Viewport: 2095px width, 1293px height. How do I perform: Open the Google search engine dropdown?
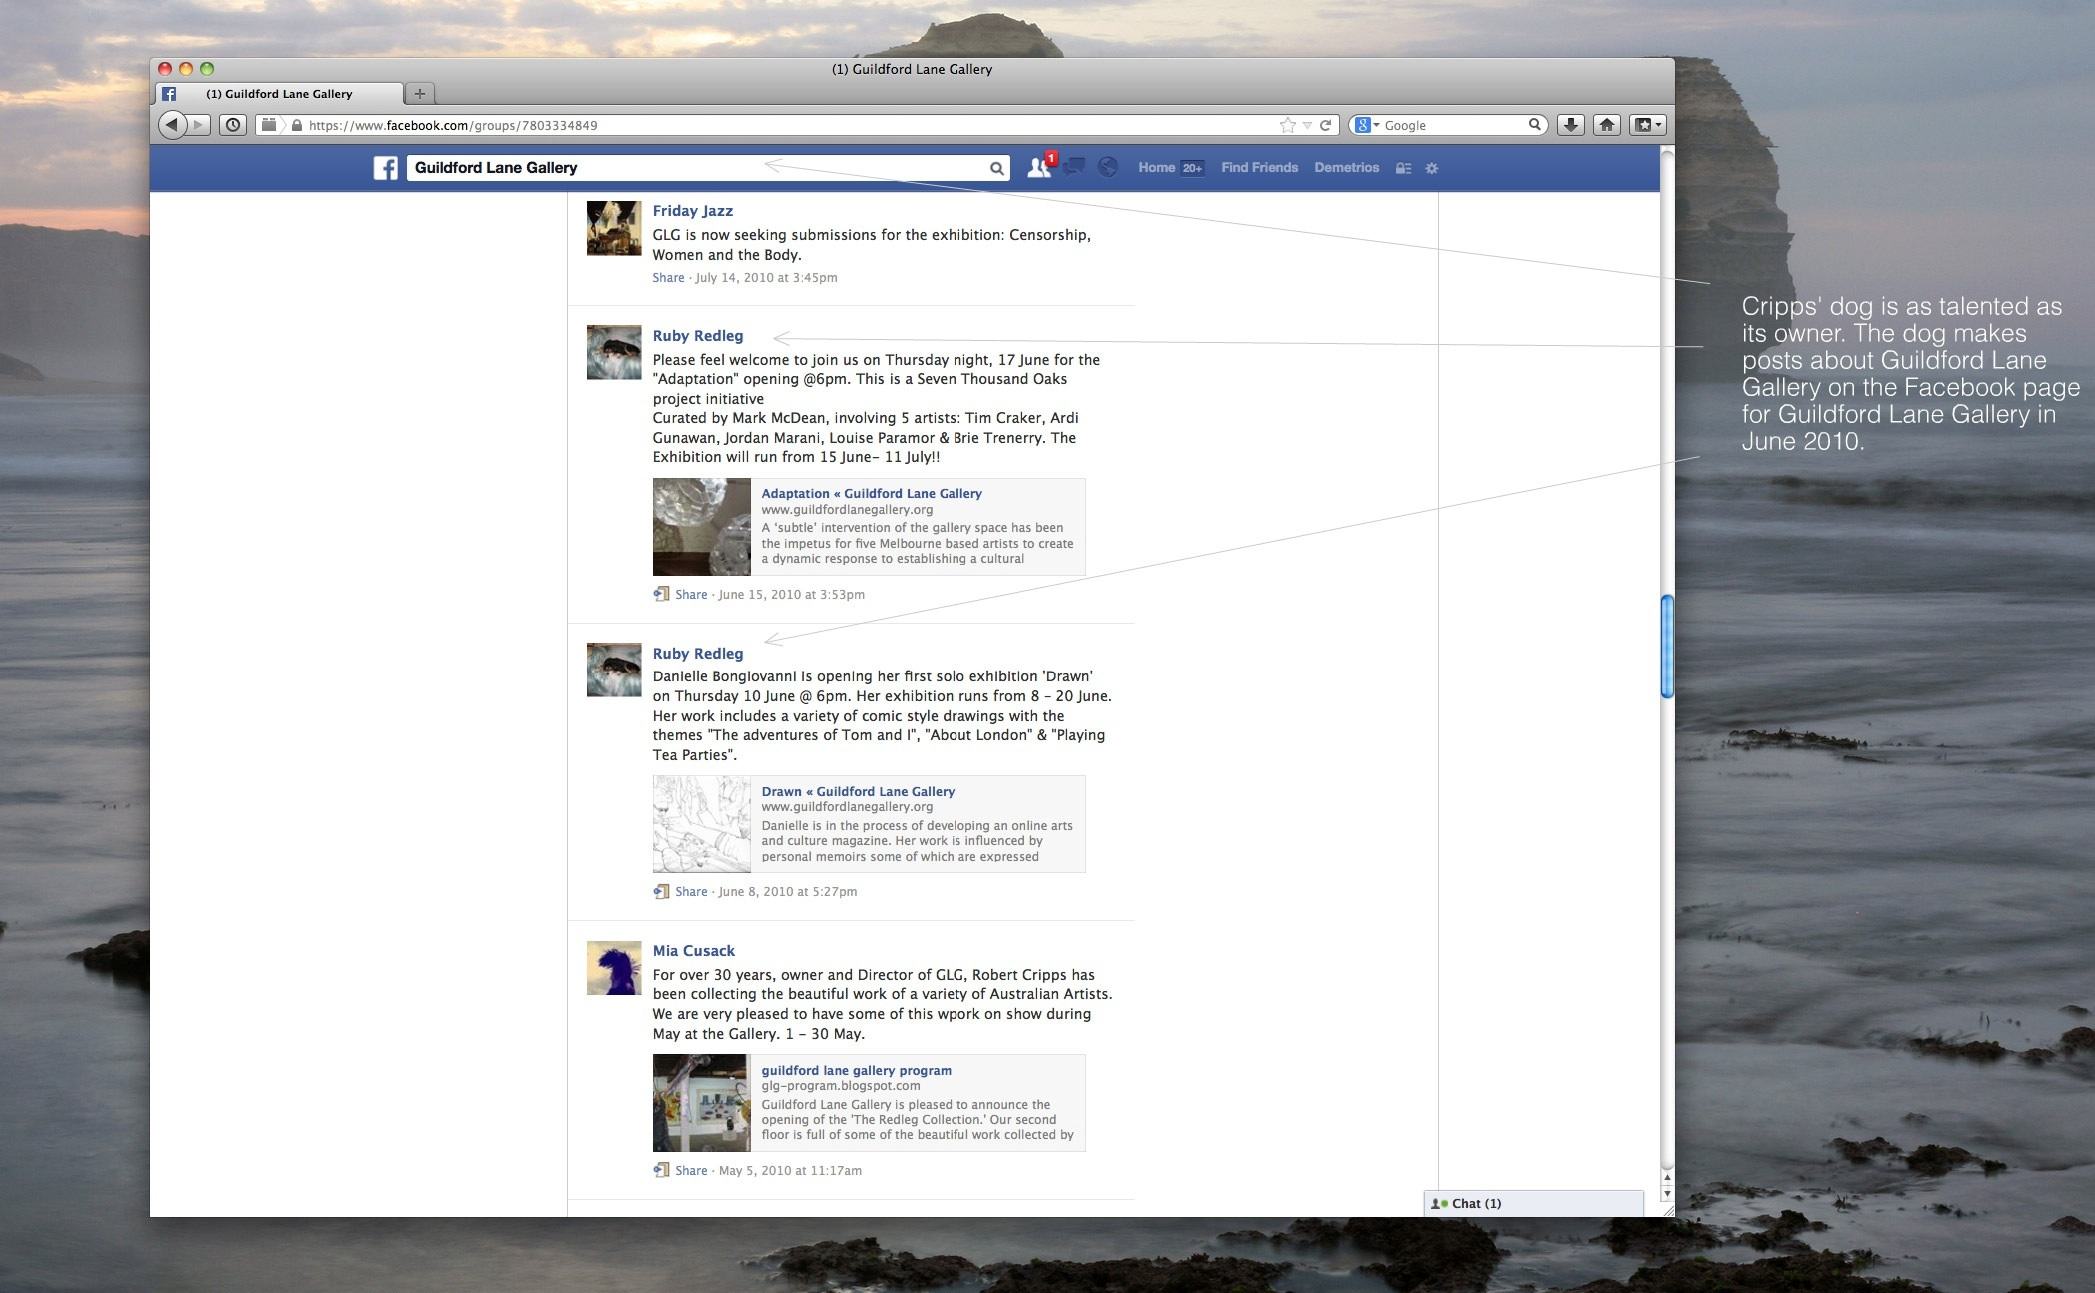point(1367,125)
